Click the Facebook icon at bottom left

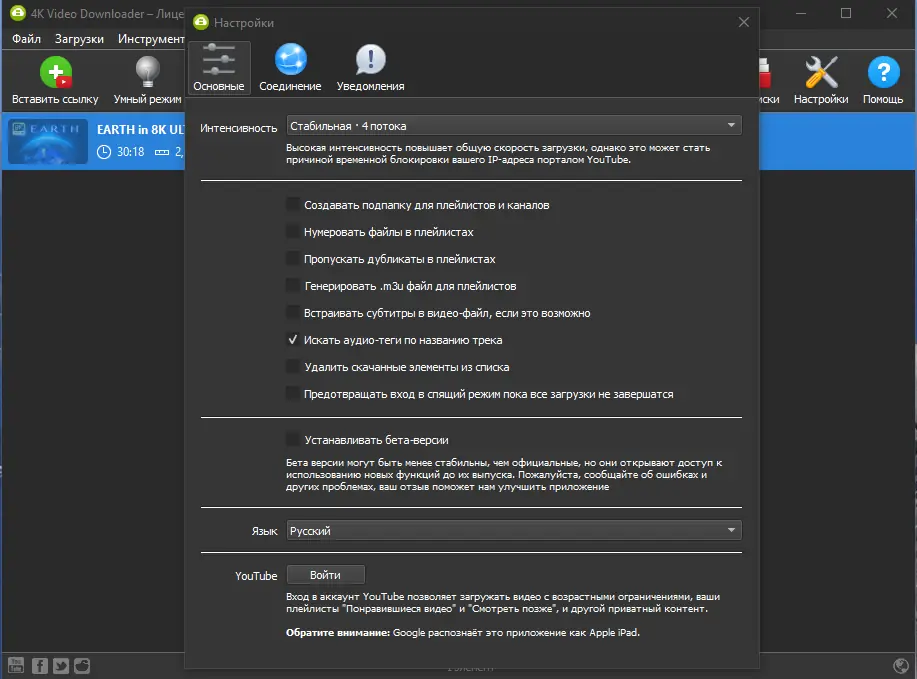[x=39, y=664]
